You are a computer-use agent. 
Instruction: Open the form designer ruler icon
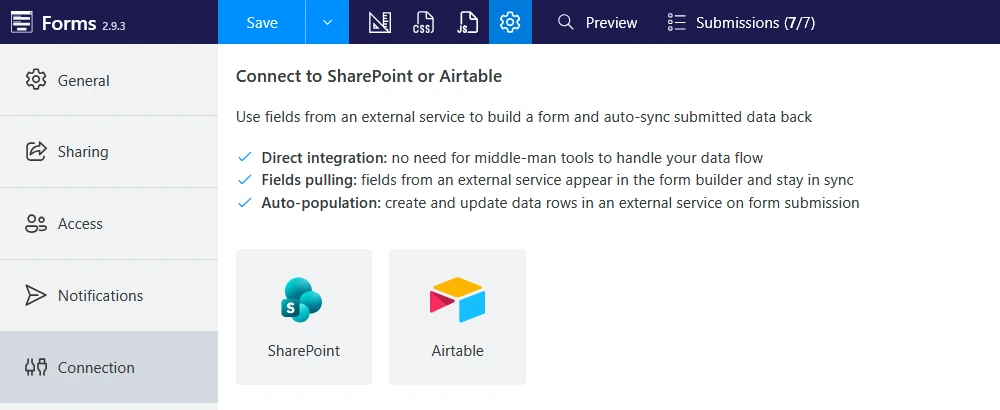[x=379, y=22]
